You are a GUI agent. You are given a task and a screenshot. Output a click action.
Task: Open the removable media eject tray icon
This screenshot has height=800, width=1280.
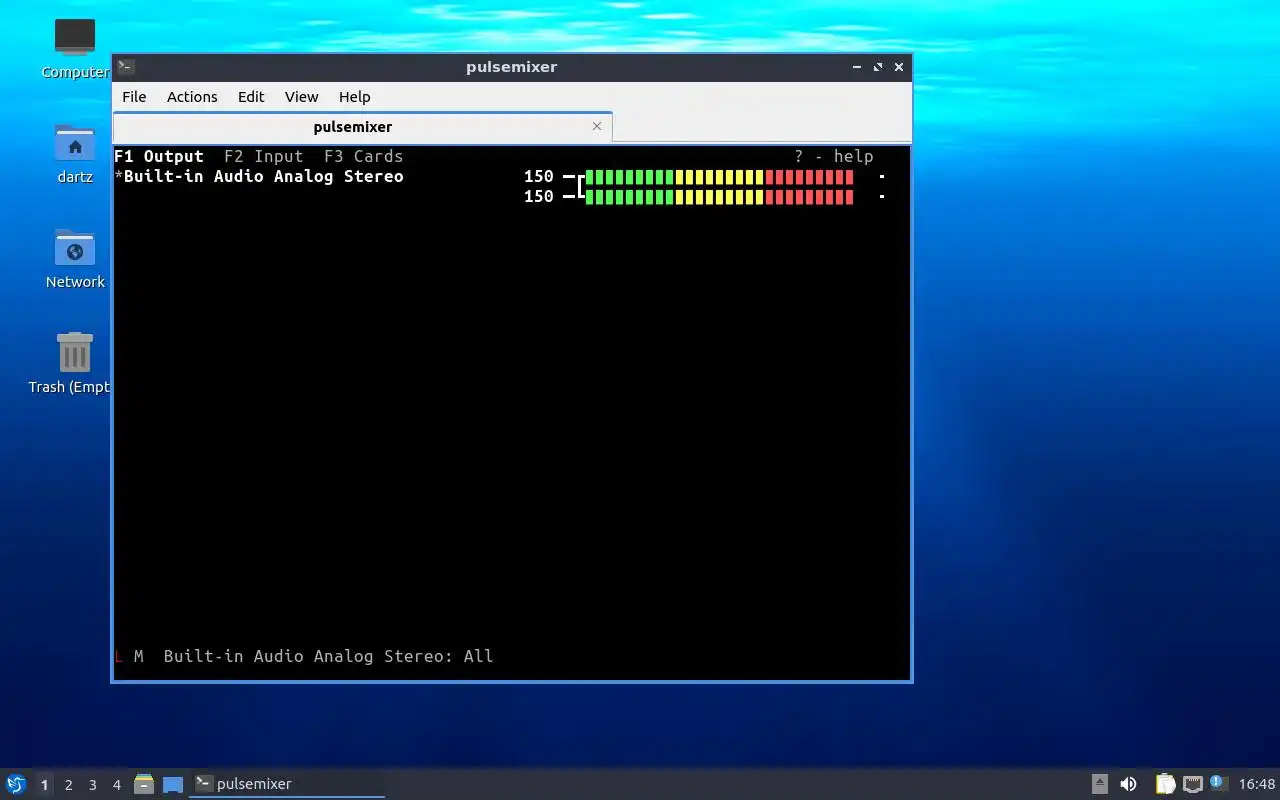tap(1100, 784)
